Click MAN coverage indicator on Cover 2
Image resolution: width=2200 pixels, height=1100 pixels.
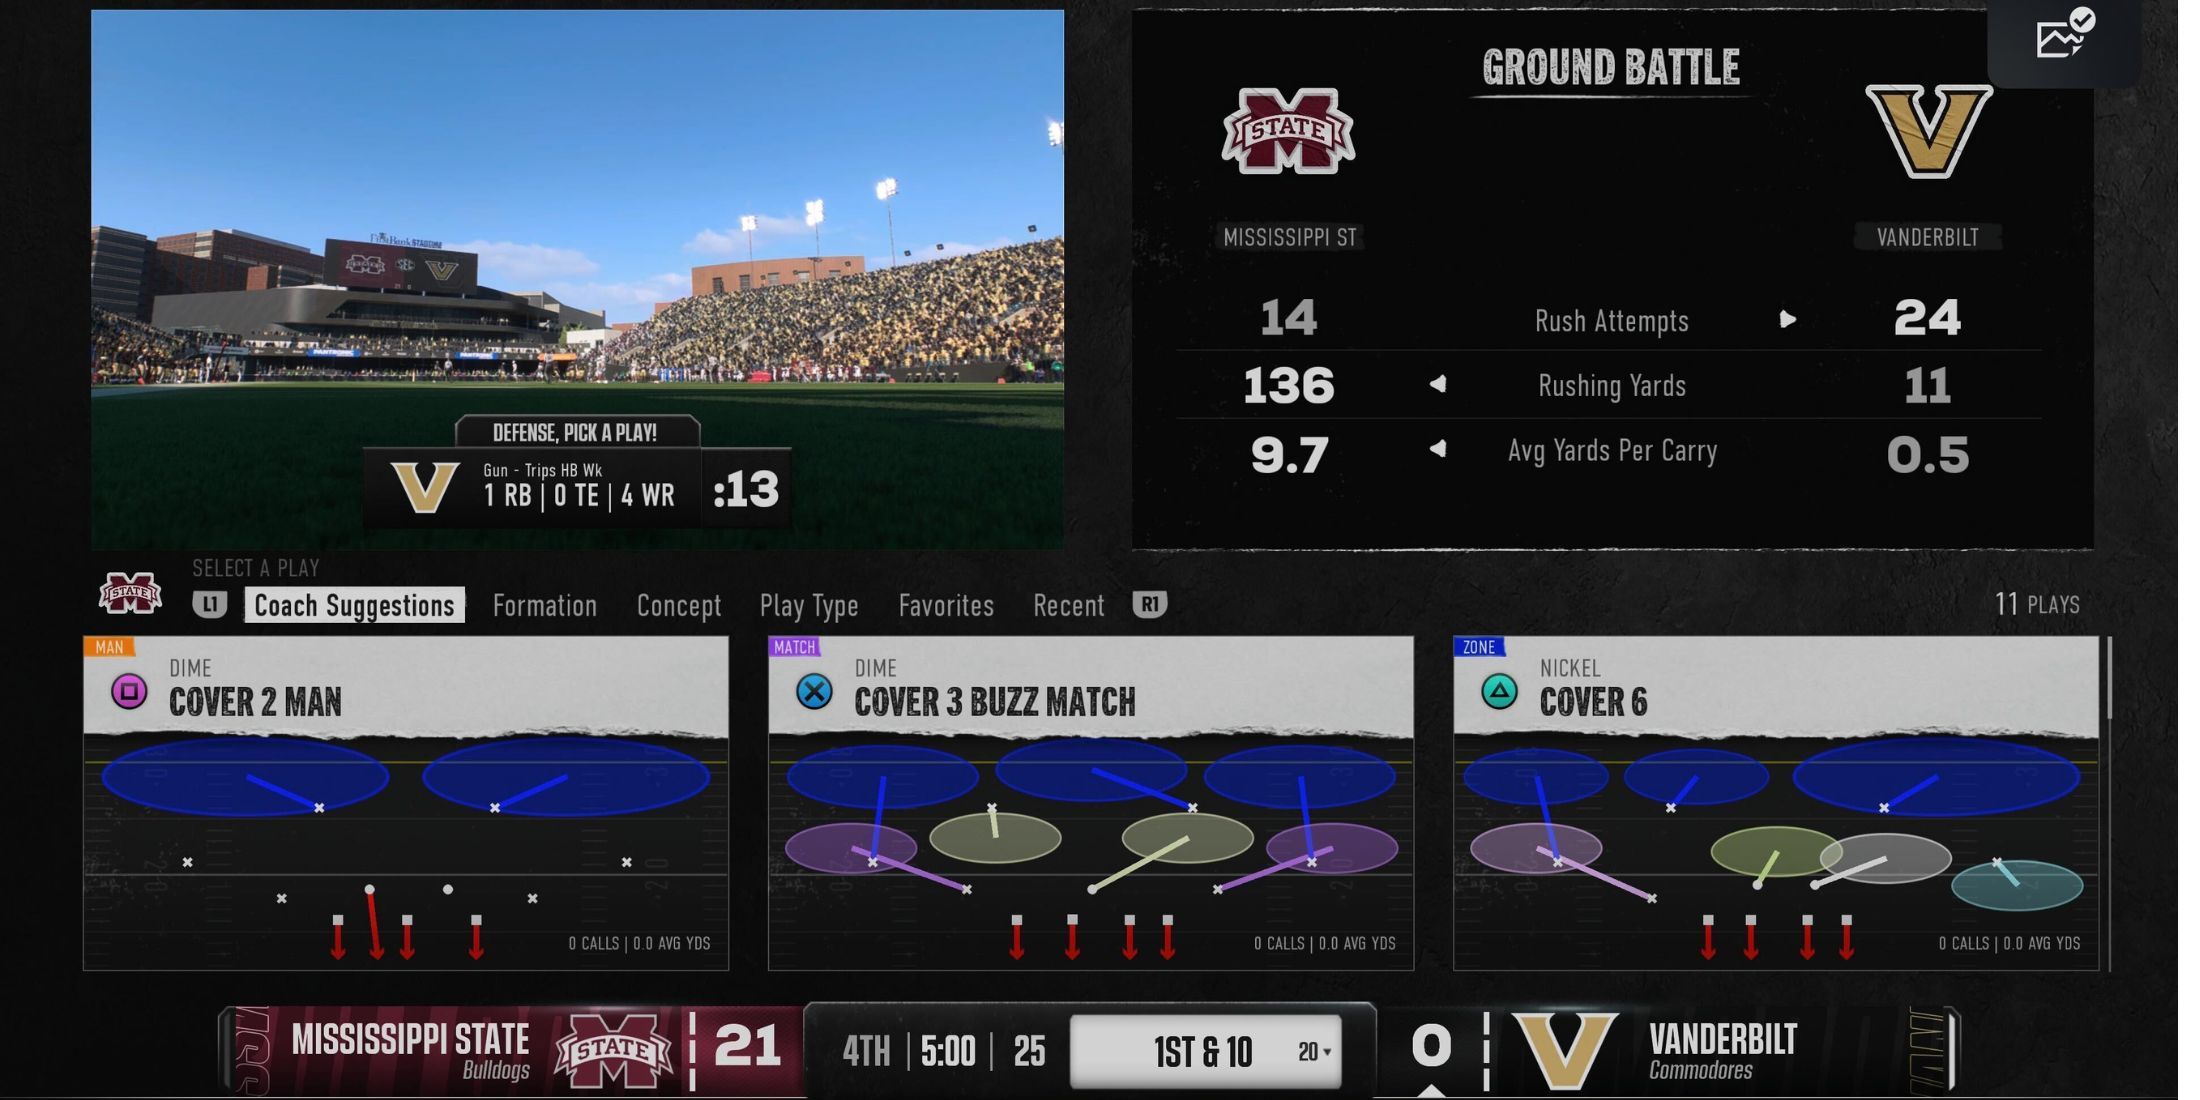108,647
